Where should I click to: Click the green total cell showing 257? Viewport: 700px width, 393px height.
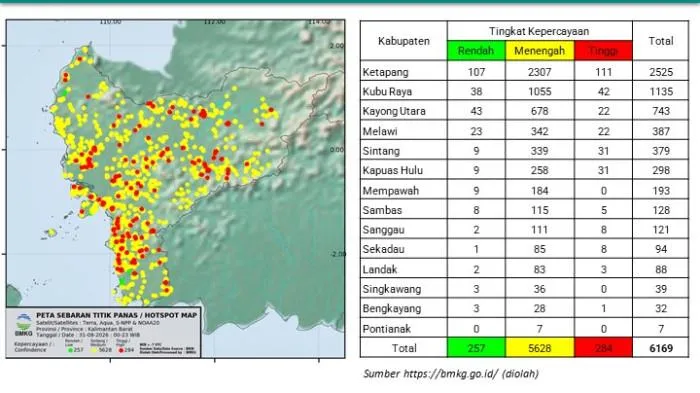point(476,348)
